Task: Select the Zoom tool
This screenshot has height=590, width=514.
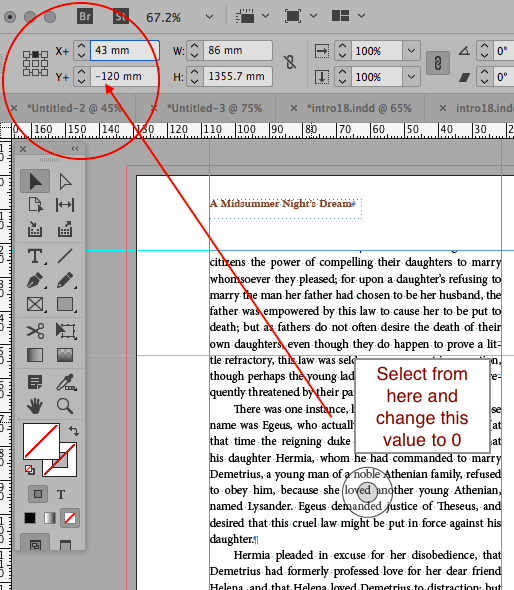Action: tap(65, 406)
